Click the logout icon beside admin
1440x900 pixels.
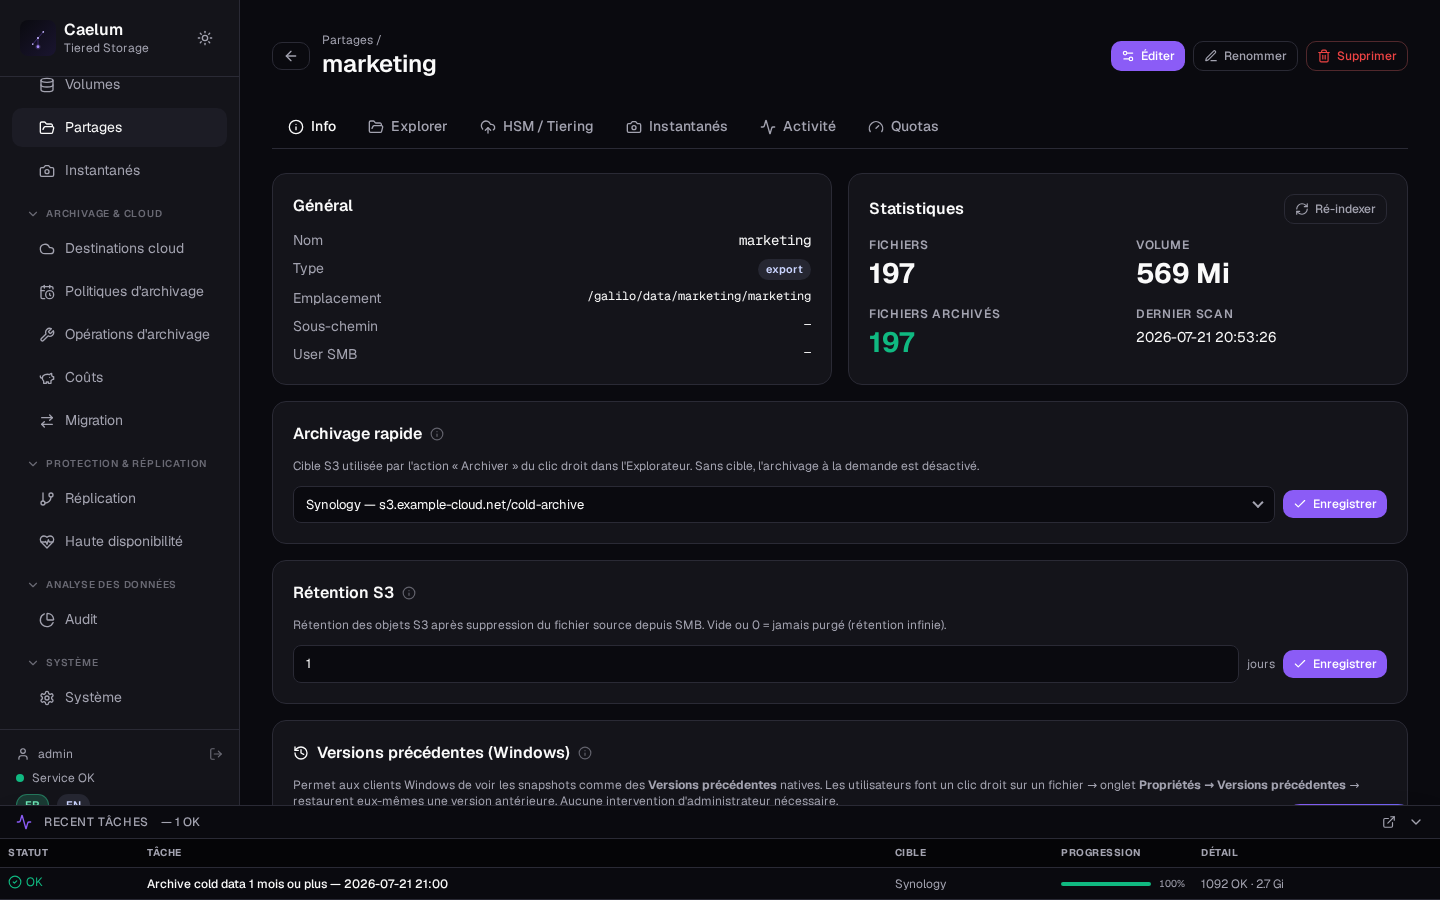(216, 754)
